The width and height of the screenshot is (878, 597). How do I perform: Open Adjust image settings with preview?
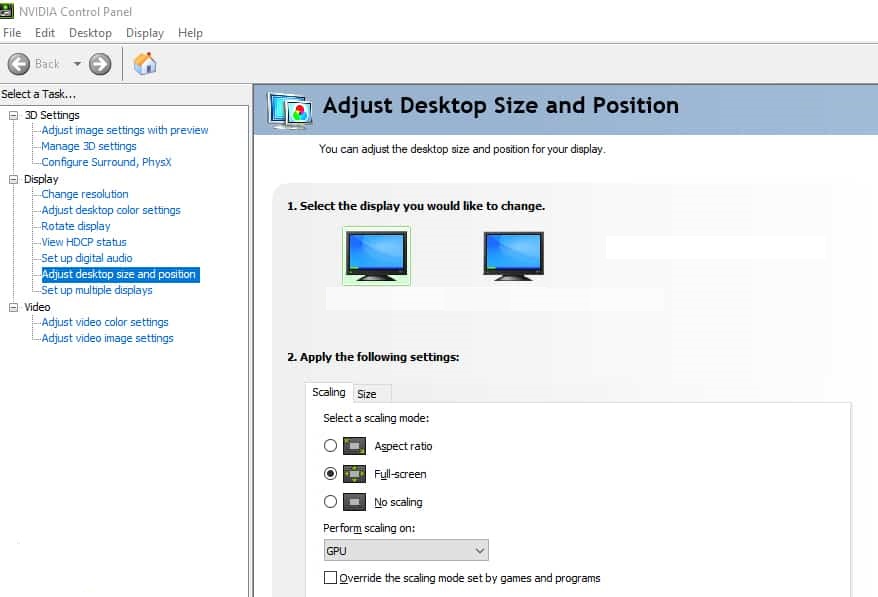click(x=125, y=130)
